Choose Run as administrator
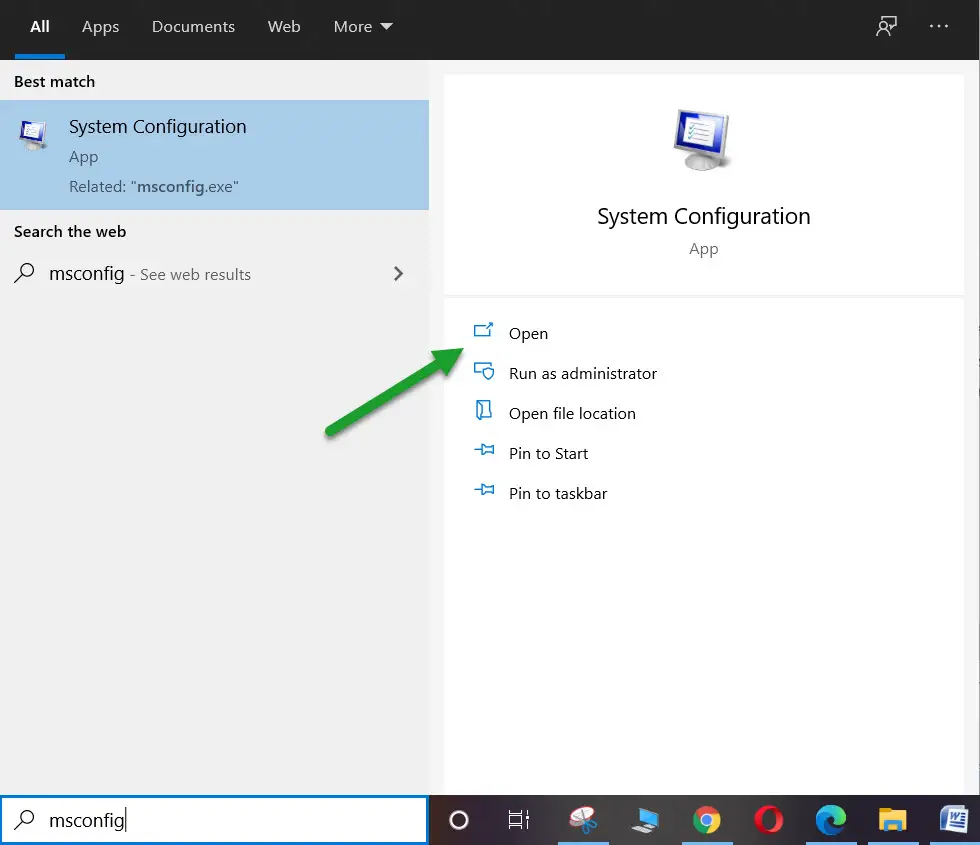The height and width of the screenshot is (845, 980). tap(582, 374)
